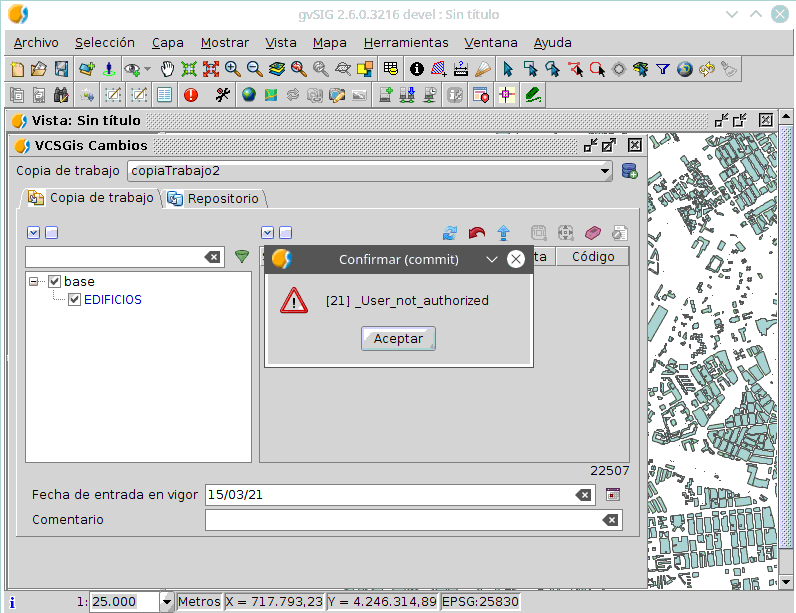Click the collapse chevron on Confirmar dialog title
Screen dimensions: 796x613
[491, 259]
